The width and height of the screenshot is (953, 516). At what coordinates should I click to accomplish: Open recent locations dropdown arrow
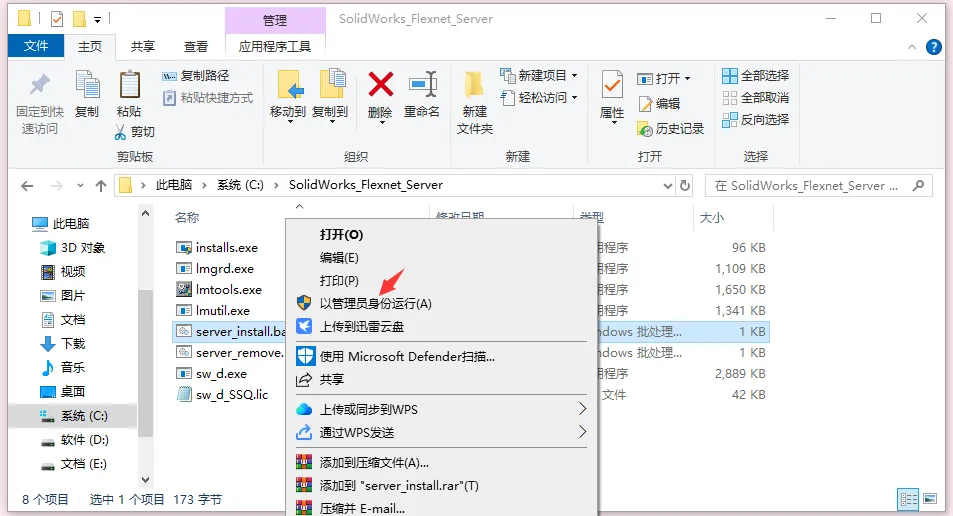(x=80, y=186)
